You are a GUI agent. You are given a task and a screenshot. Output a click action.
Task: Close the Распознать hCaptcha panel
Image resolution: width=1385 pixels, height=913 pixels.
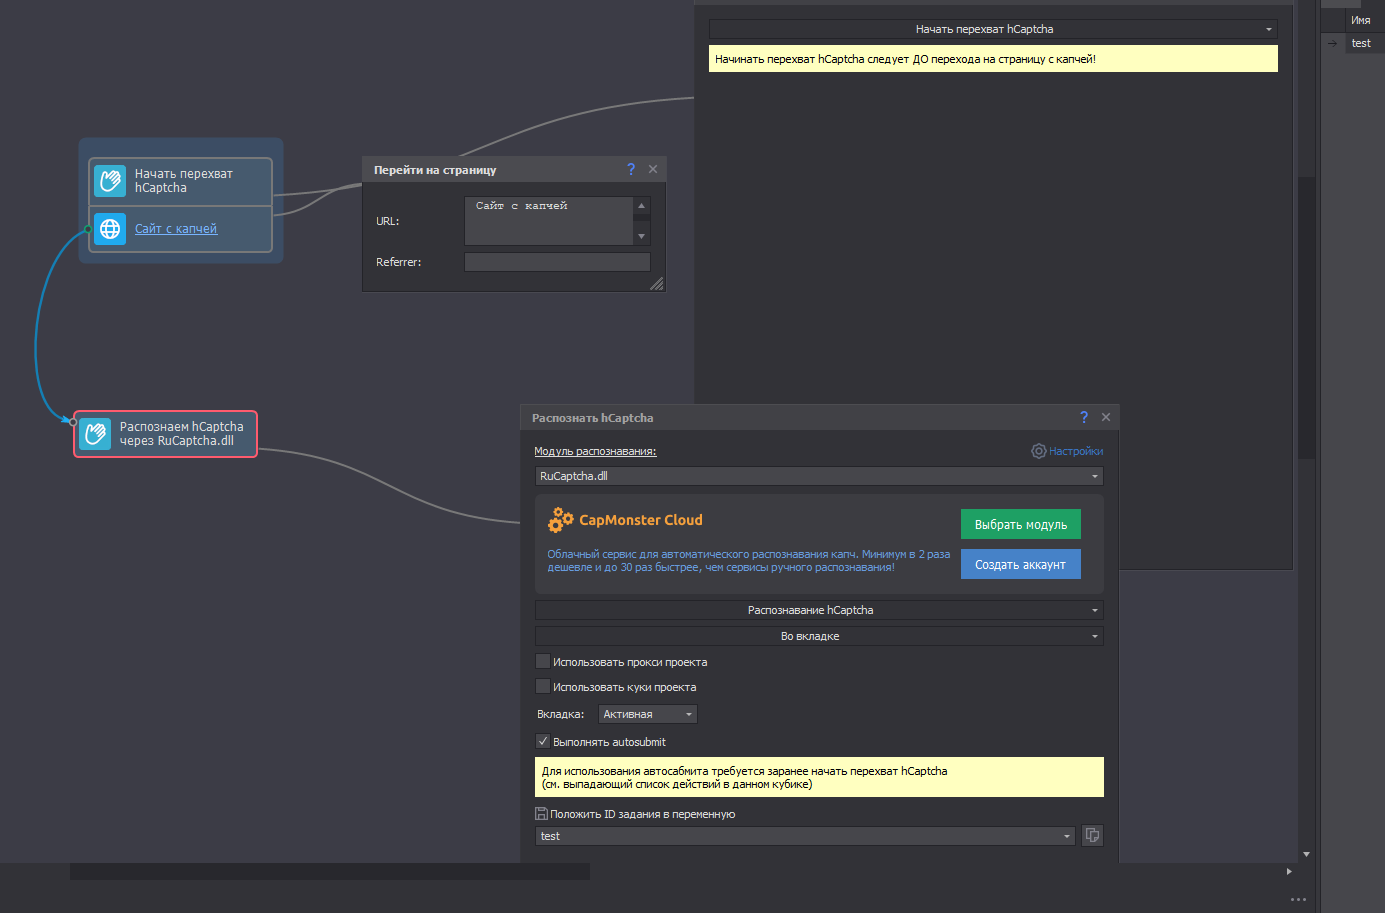click(1106, 417)
